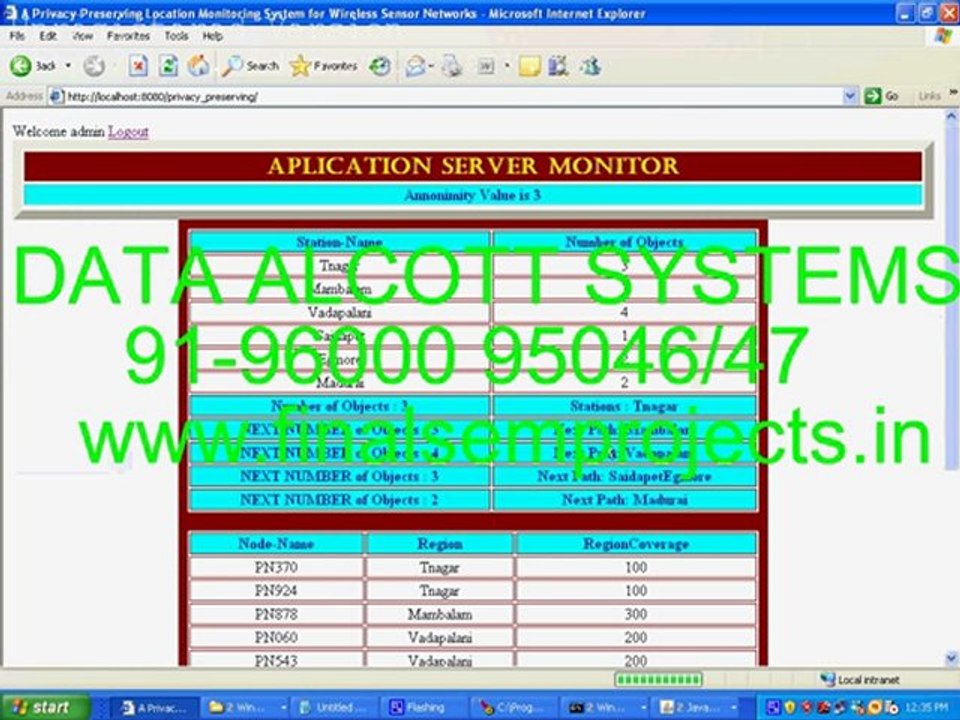Screen dimensions: 960x720
Task: Print the page with the printer icon
Action: tap(452, 66)
